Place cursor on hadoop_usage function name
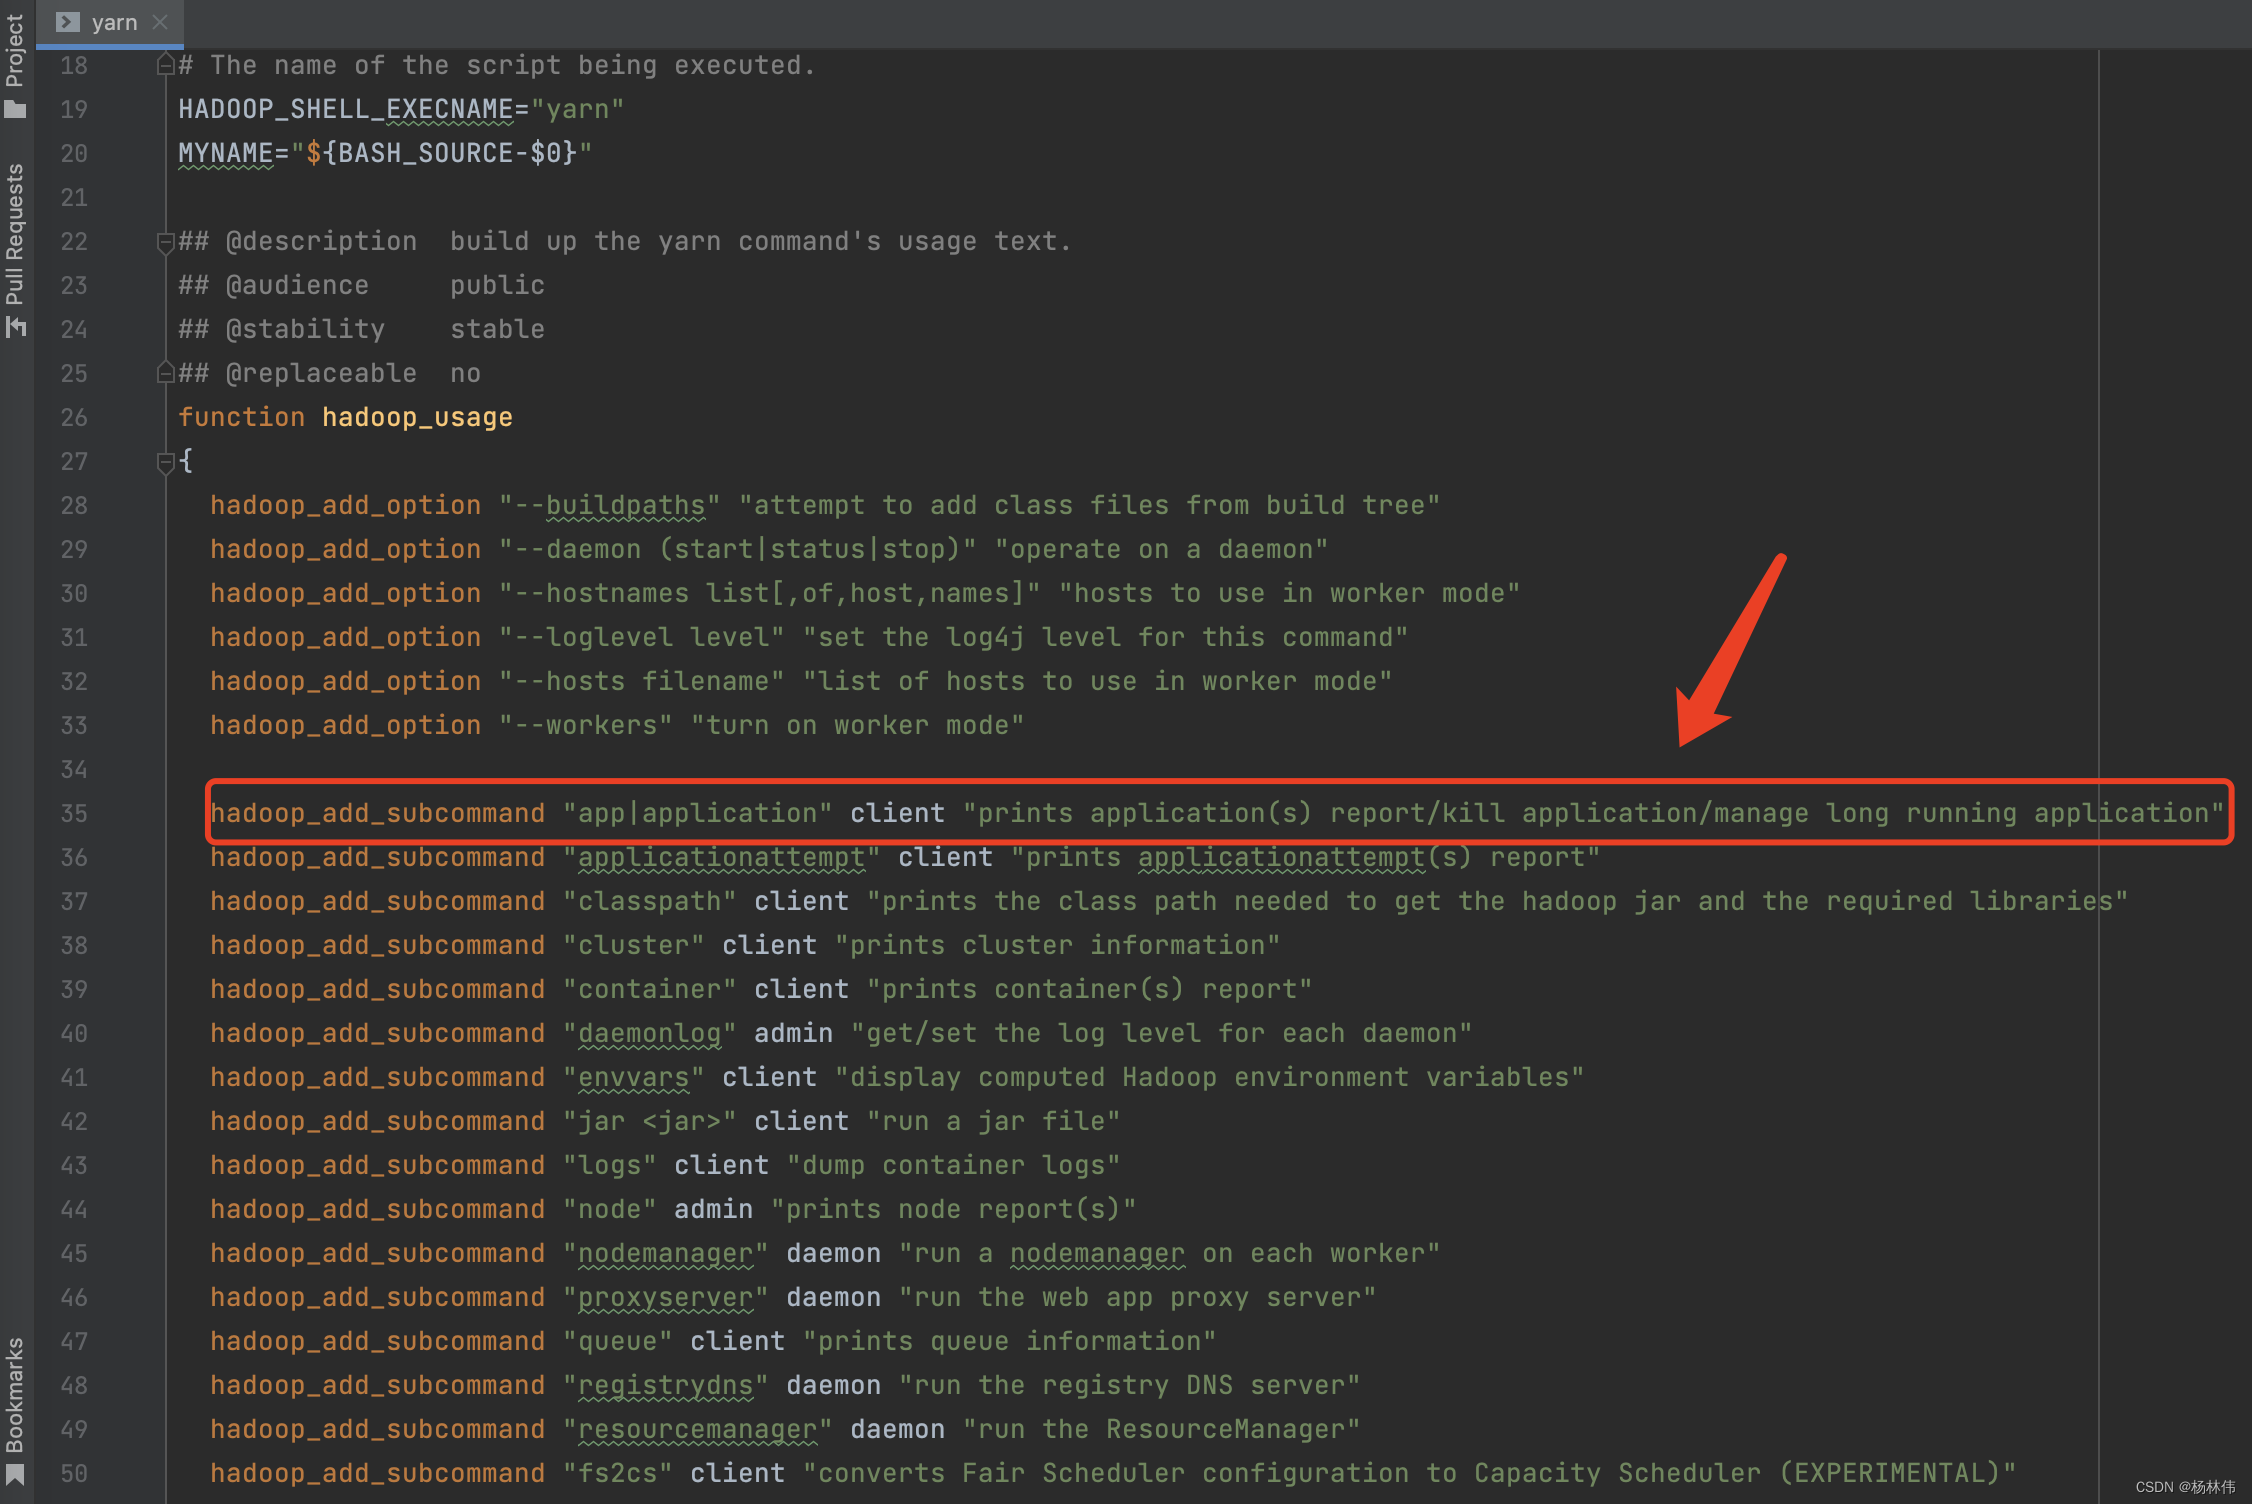Viewport: 2252px width, 1504px height. tap(416, 418)
